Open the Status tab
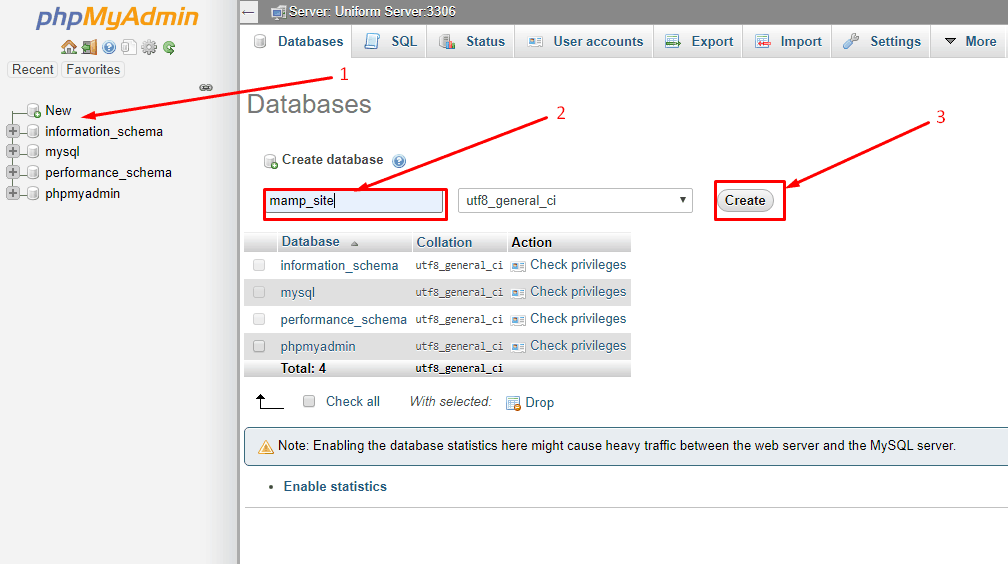The height and width of the screenshot is (564, 1008). [472, 41]
